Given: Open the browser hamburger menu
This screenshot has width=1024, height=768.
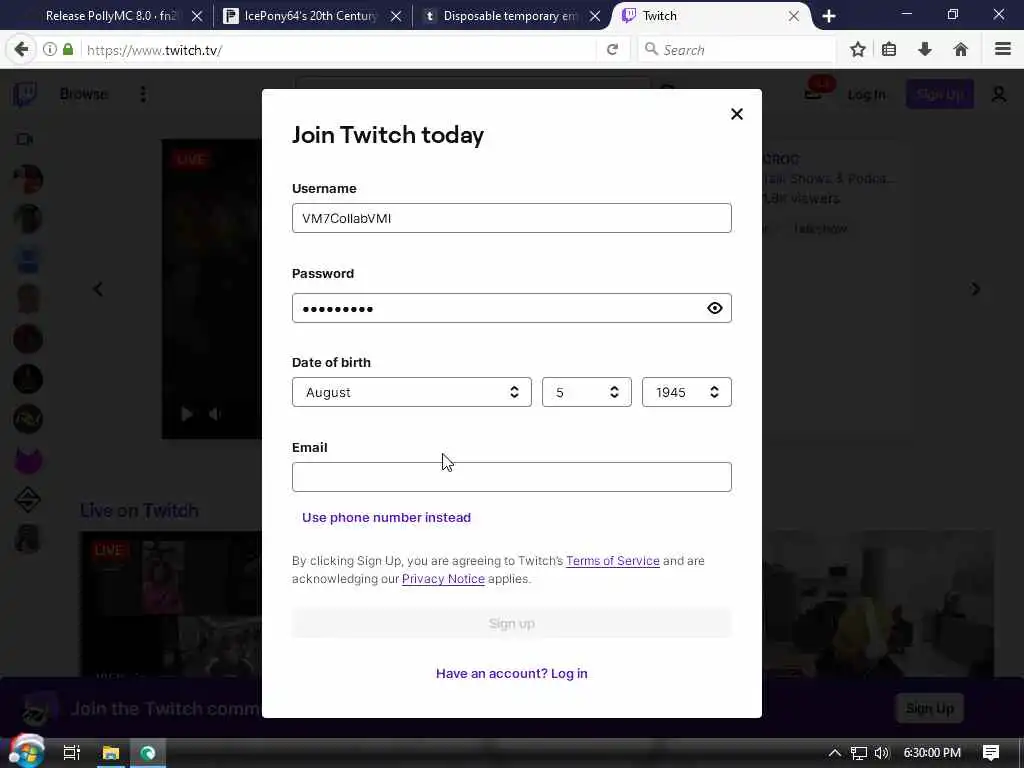Looking at the screenshot, I should [1003, 50].
